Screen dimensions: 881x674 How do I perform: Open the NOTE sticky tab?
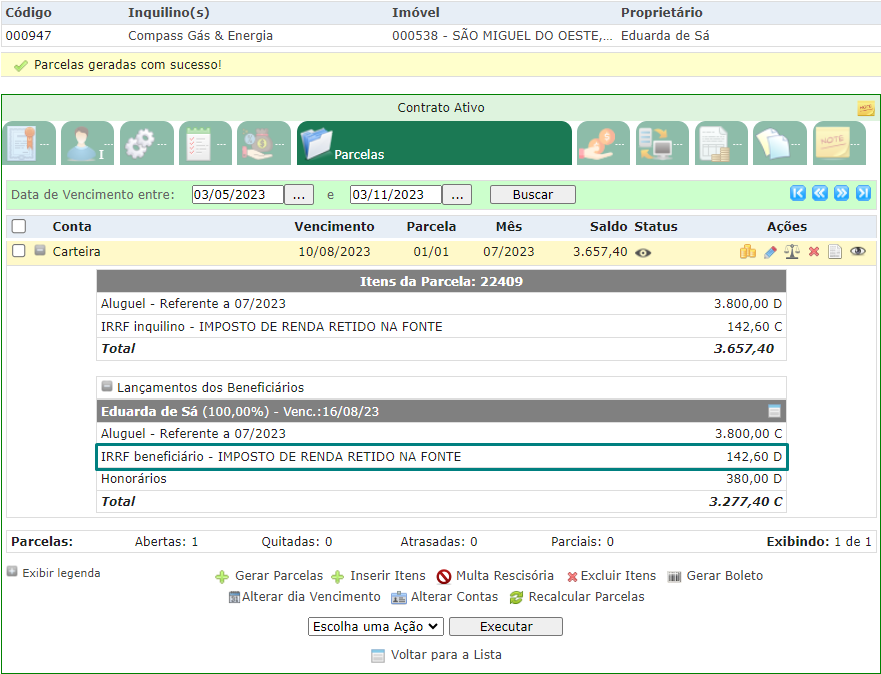tap(839, 143)
